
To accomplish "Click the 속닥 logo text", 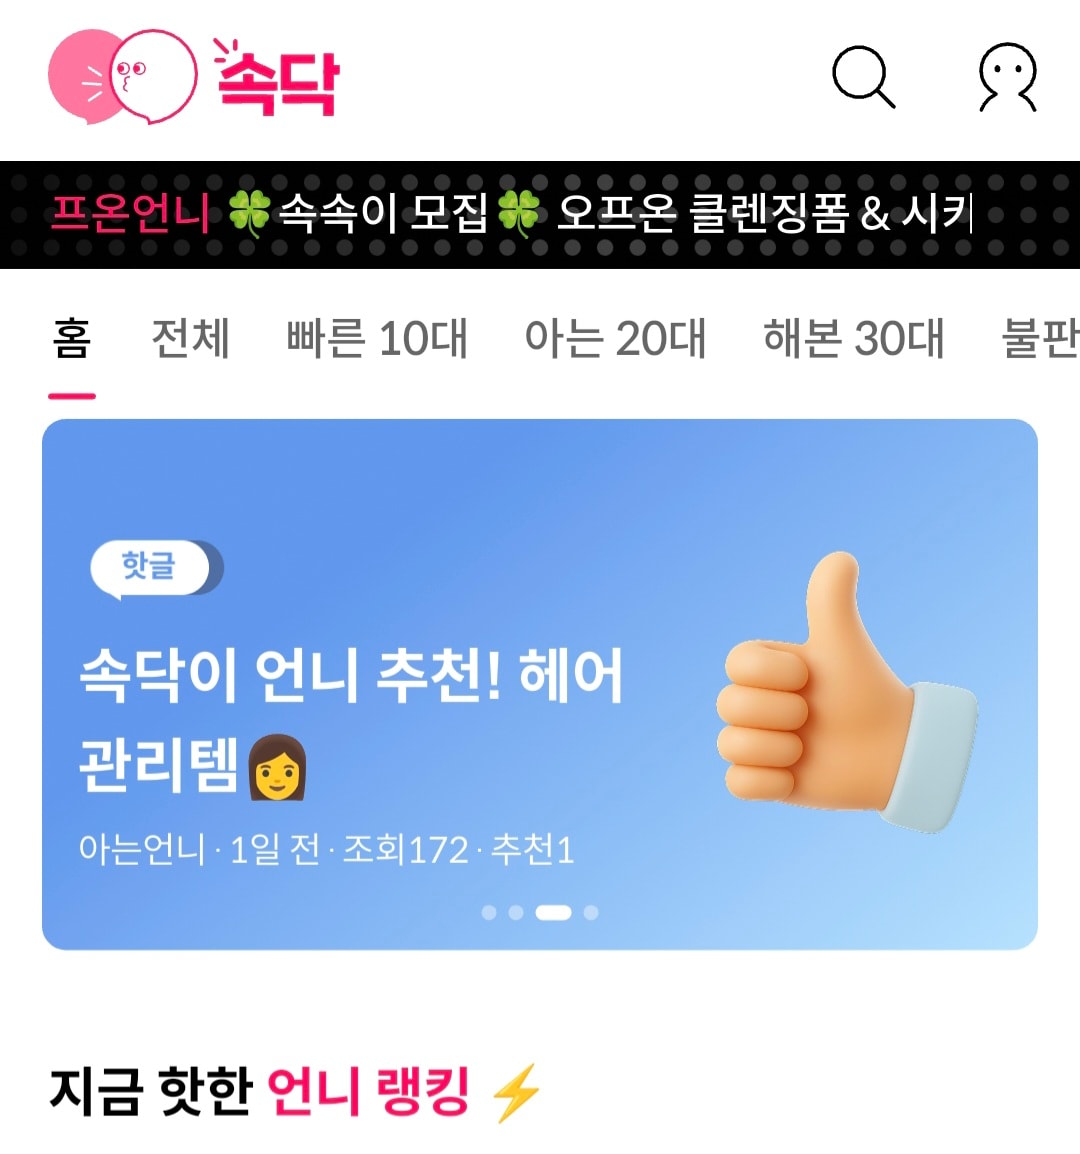I will click(x=275, y=79).
